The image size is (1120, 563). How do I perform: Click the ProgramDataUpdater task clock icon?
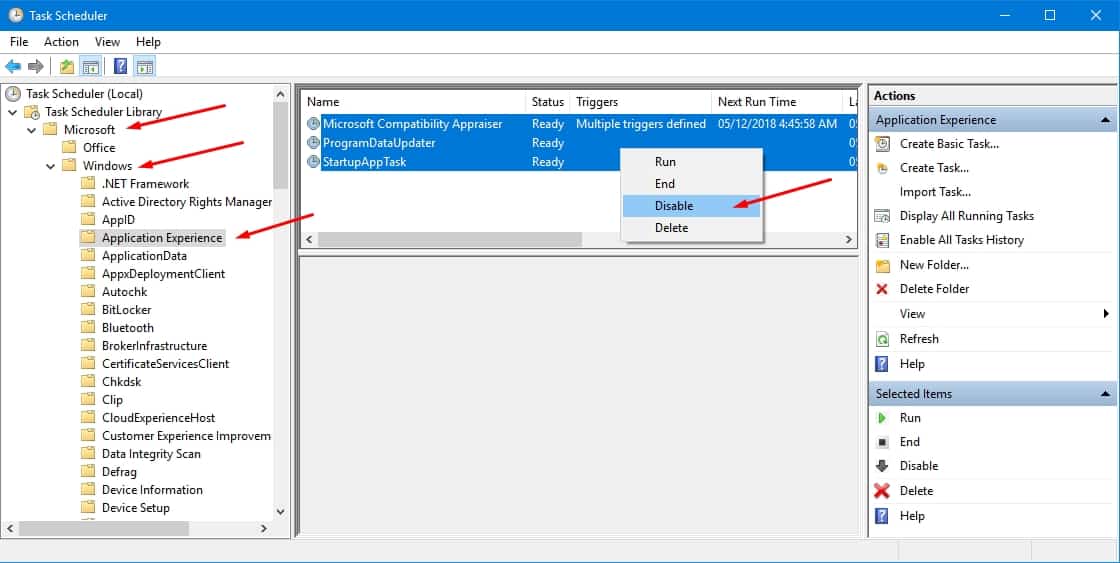point(313,143)
